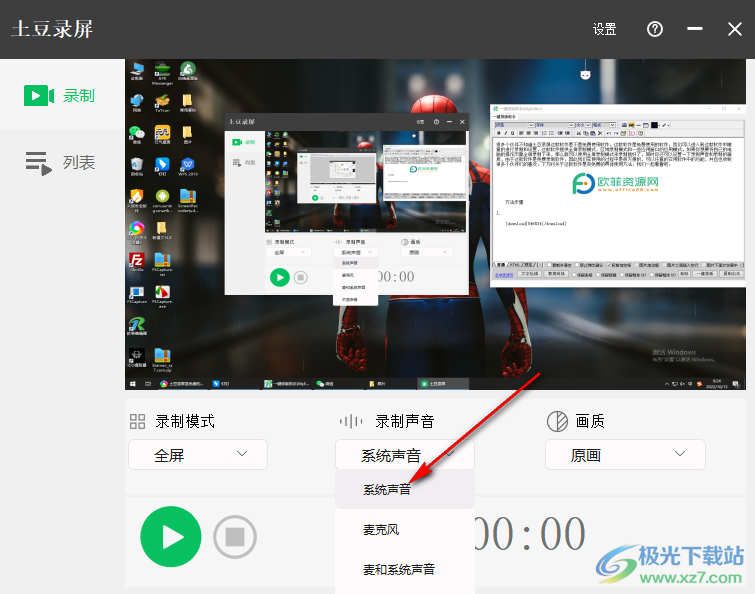
Task: Switch to the 录制 sidebar tab
Action: 62,95
